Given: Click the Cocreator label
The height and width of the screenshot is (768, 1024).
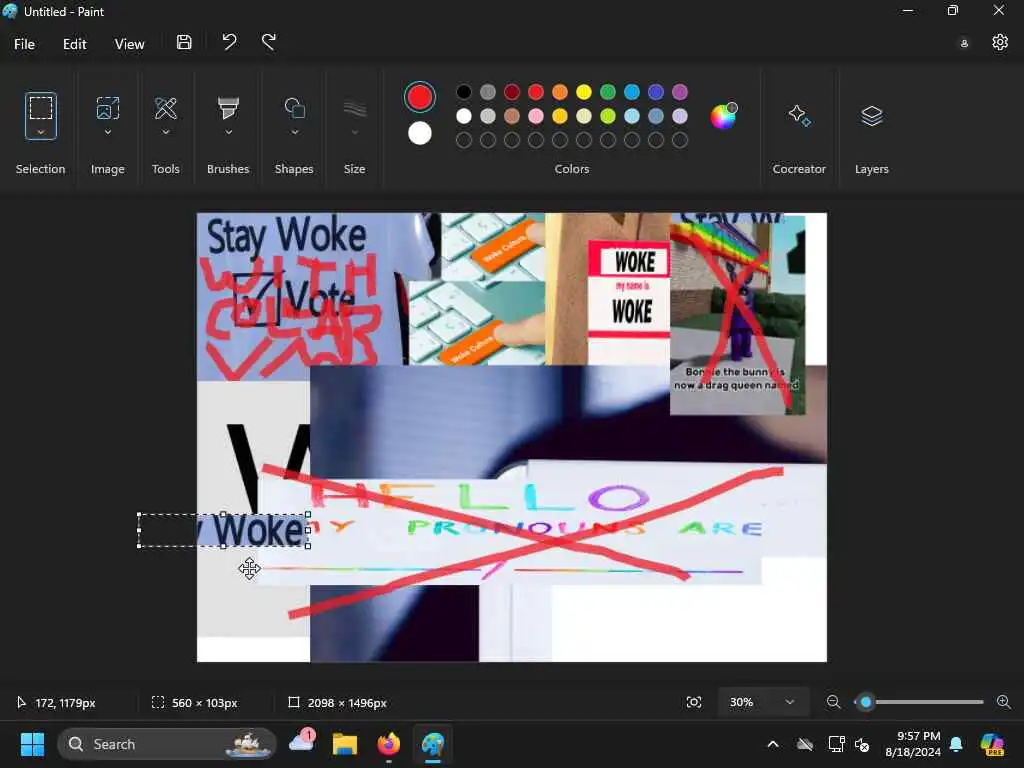Looking at the screenshot, I should tap(799, 169).
